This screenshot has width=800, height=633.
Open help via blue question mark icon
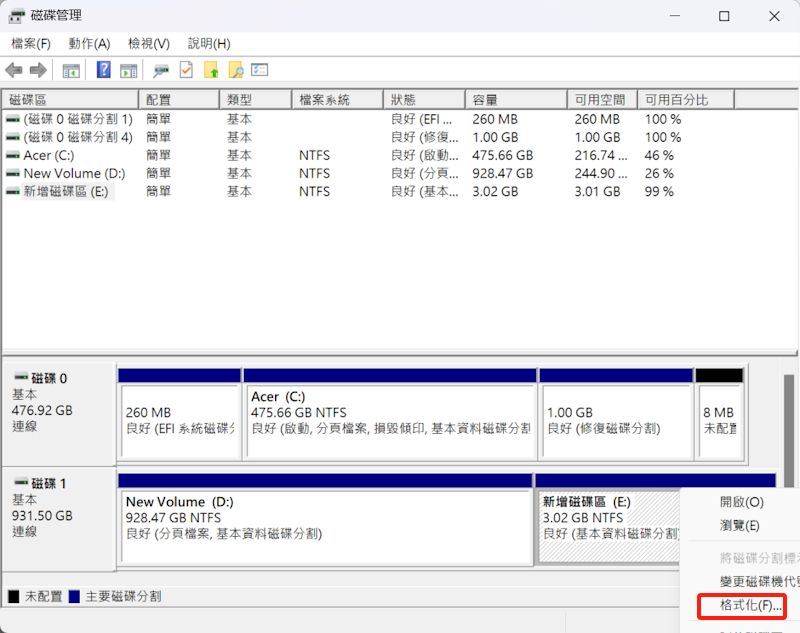103,70
